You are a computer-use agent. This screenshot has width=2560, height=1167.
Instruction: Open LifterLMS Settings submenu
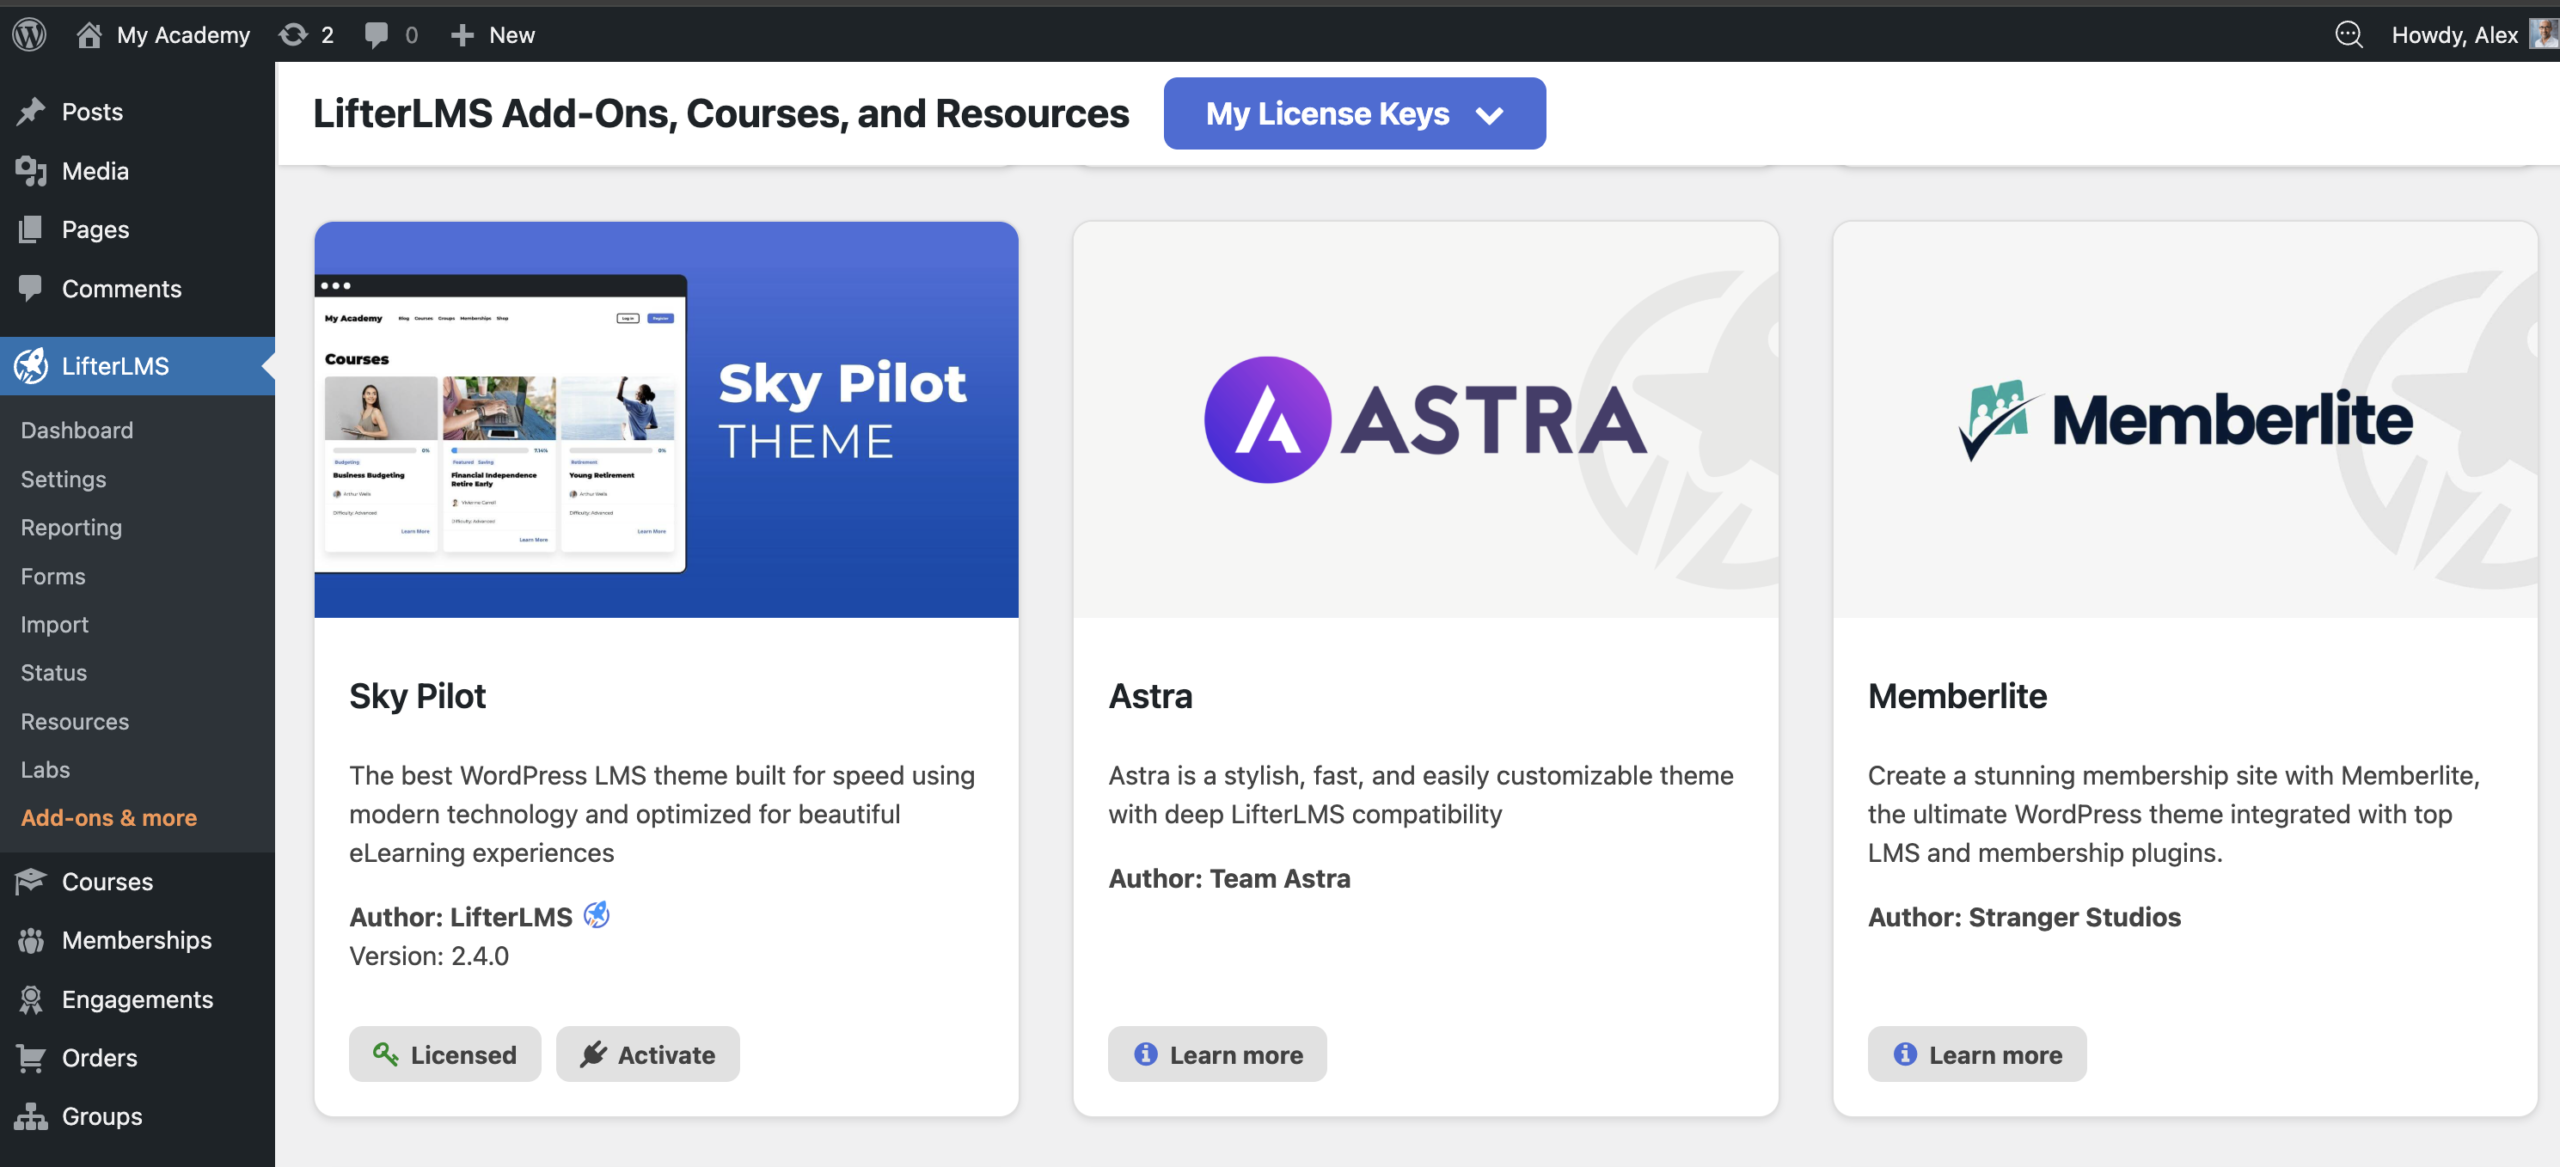63,479
